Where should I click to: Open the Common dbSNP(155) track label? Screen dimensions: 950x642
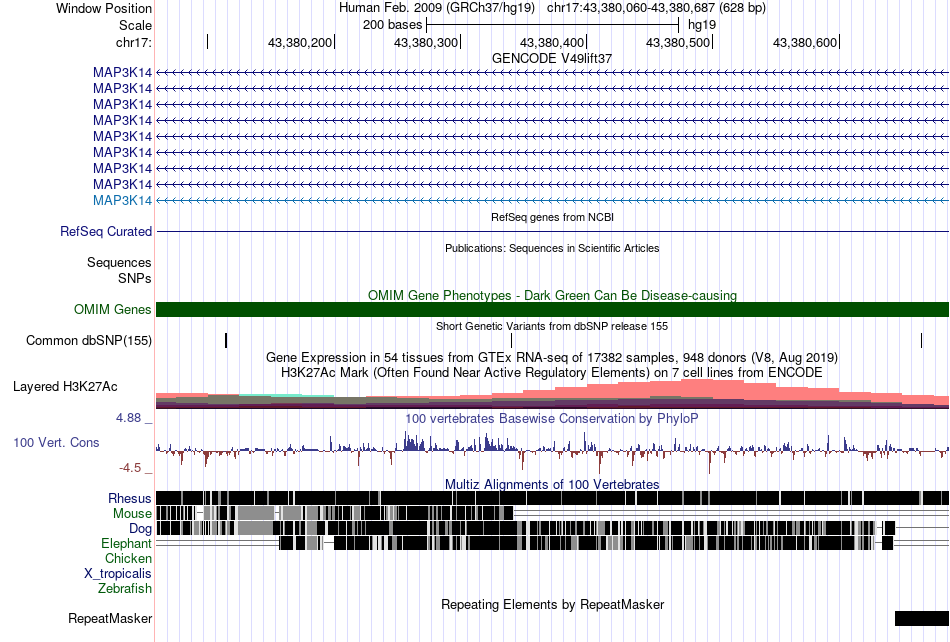[x=89, y=340]
